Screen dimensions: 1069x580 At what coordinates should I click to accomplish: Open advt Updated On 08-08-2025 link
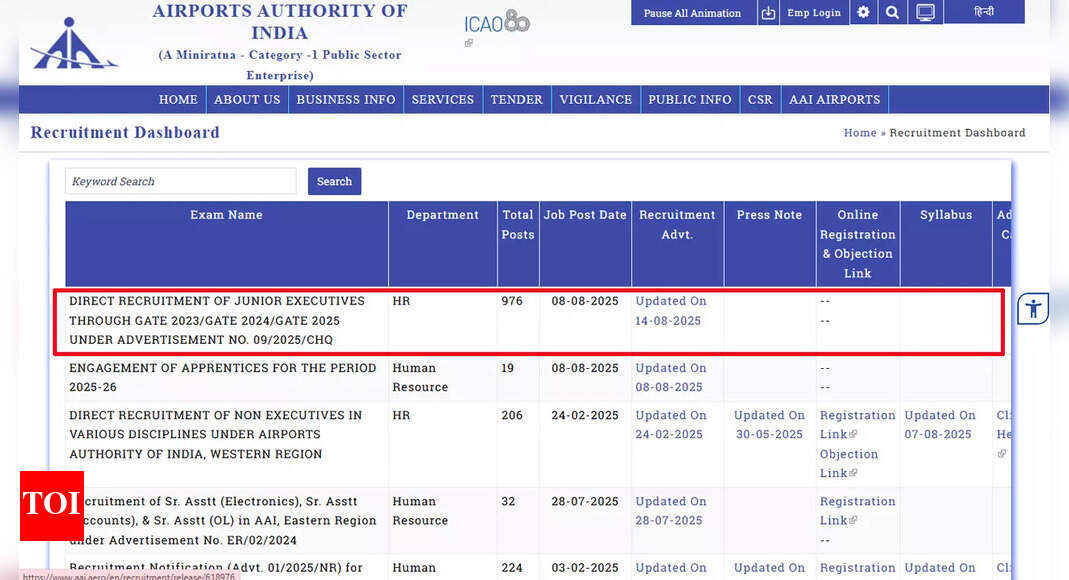tap(671, 378)
